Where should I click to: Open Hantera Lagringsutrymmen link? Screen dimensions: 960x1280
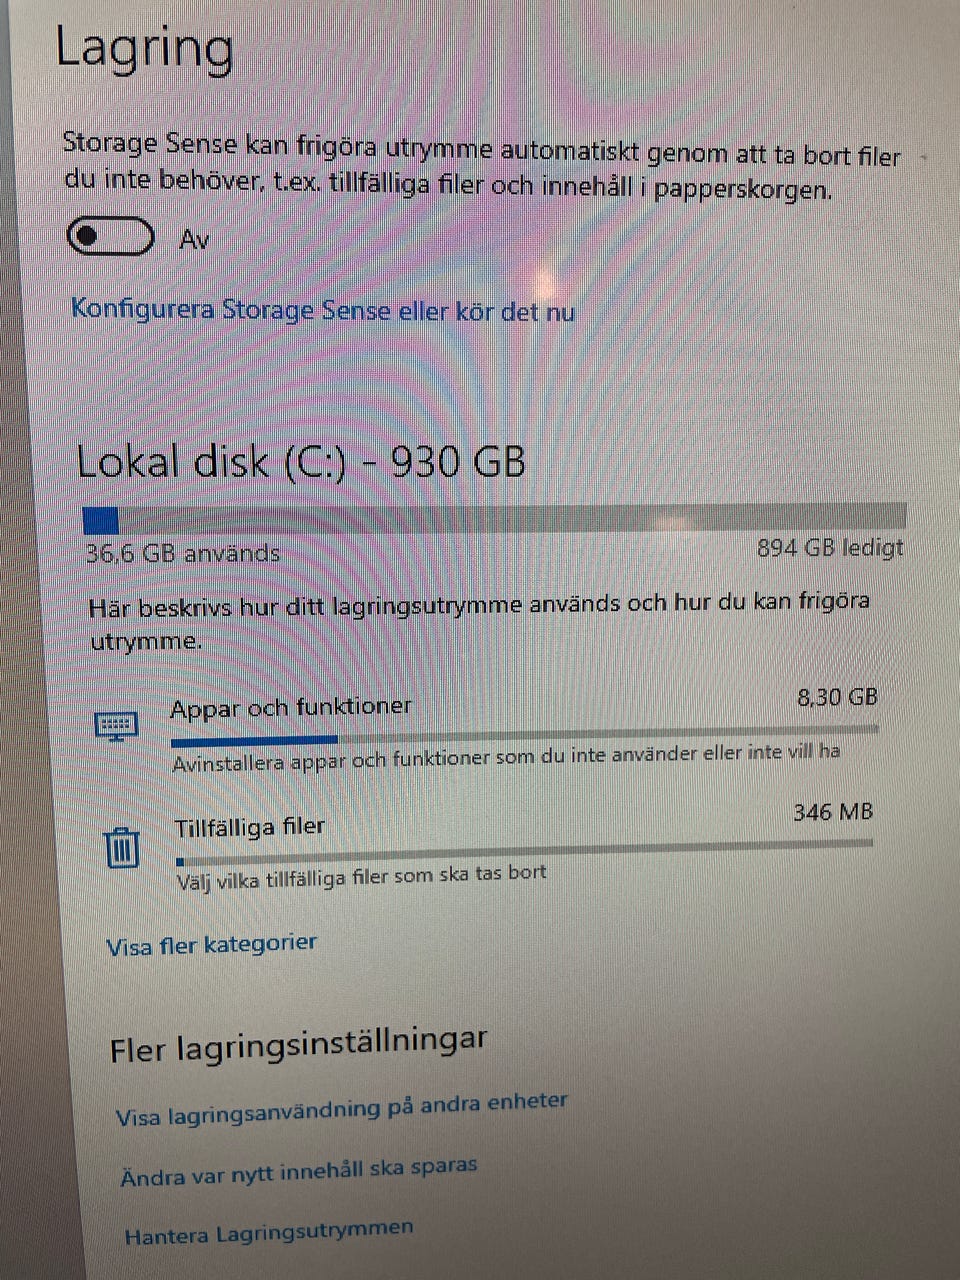tap(268, 1232)
